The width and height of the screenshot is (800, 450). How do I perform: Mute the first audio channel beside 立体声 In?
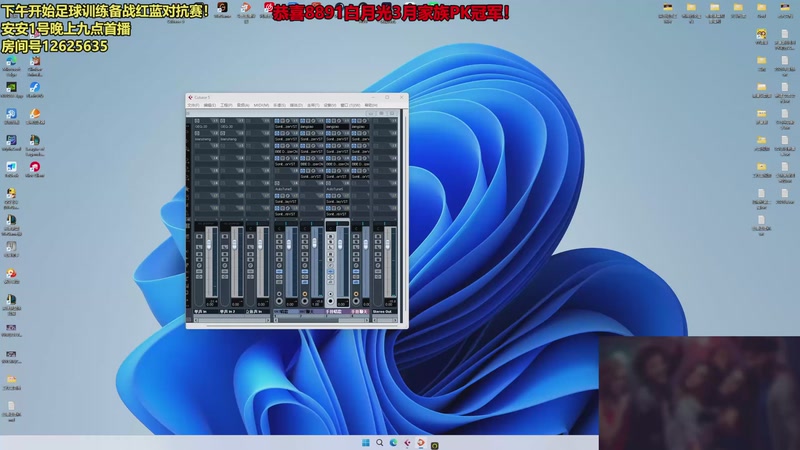(x=279, y=236)
